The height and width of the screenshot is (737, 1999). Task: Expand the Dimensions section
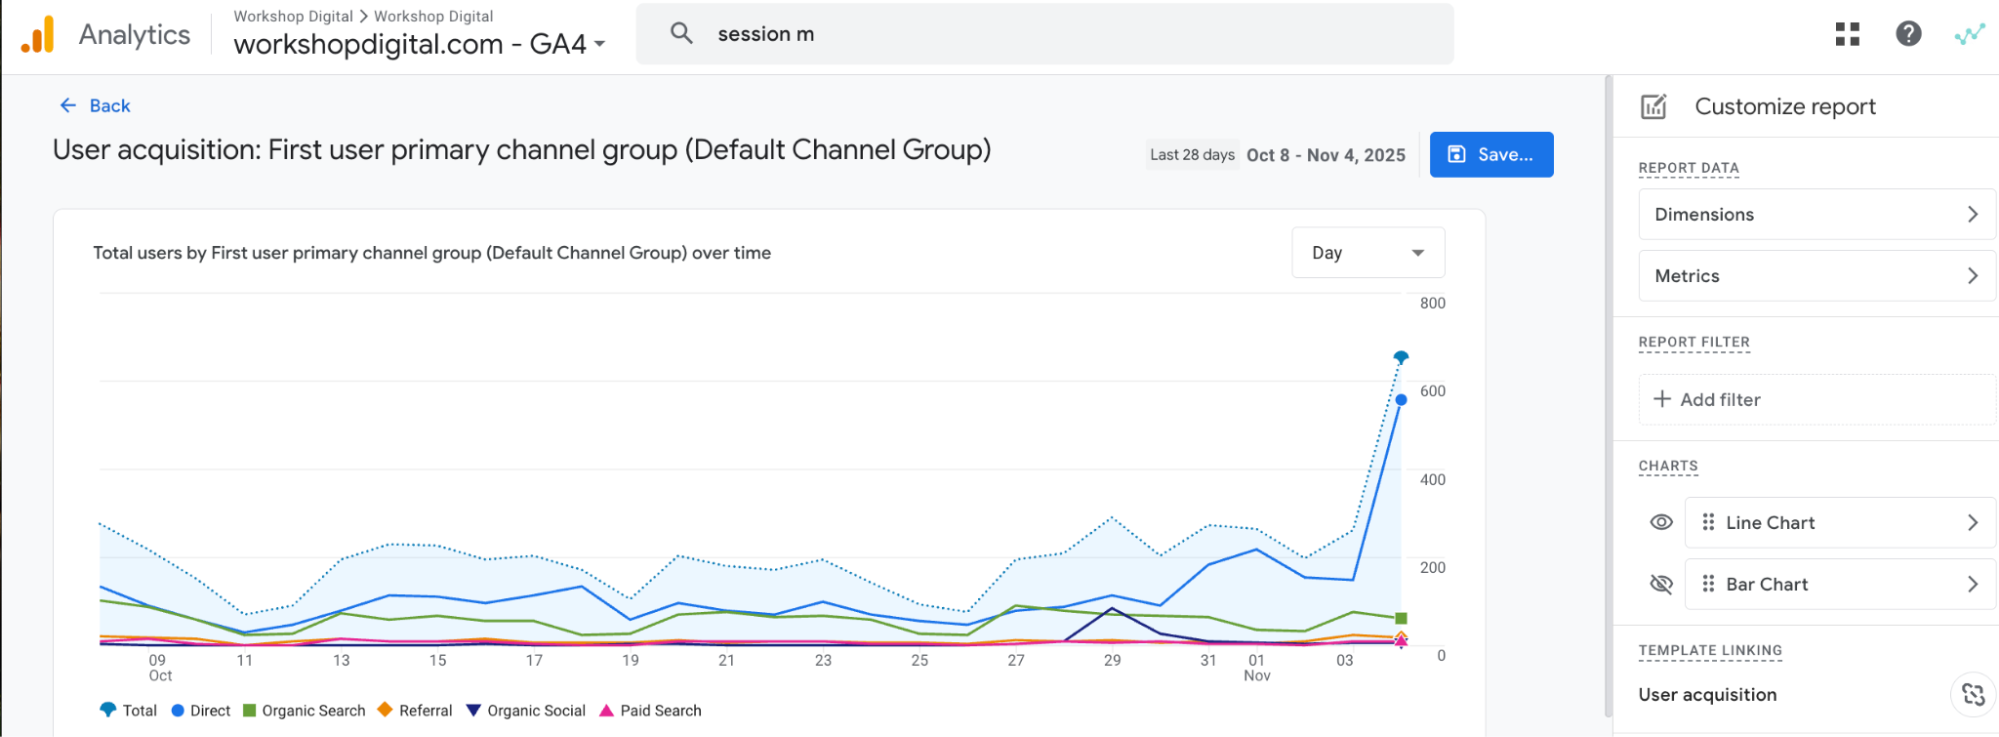click(1817, 214)
